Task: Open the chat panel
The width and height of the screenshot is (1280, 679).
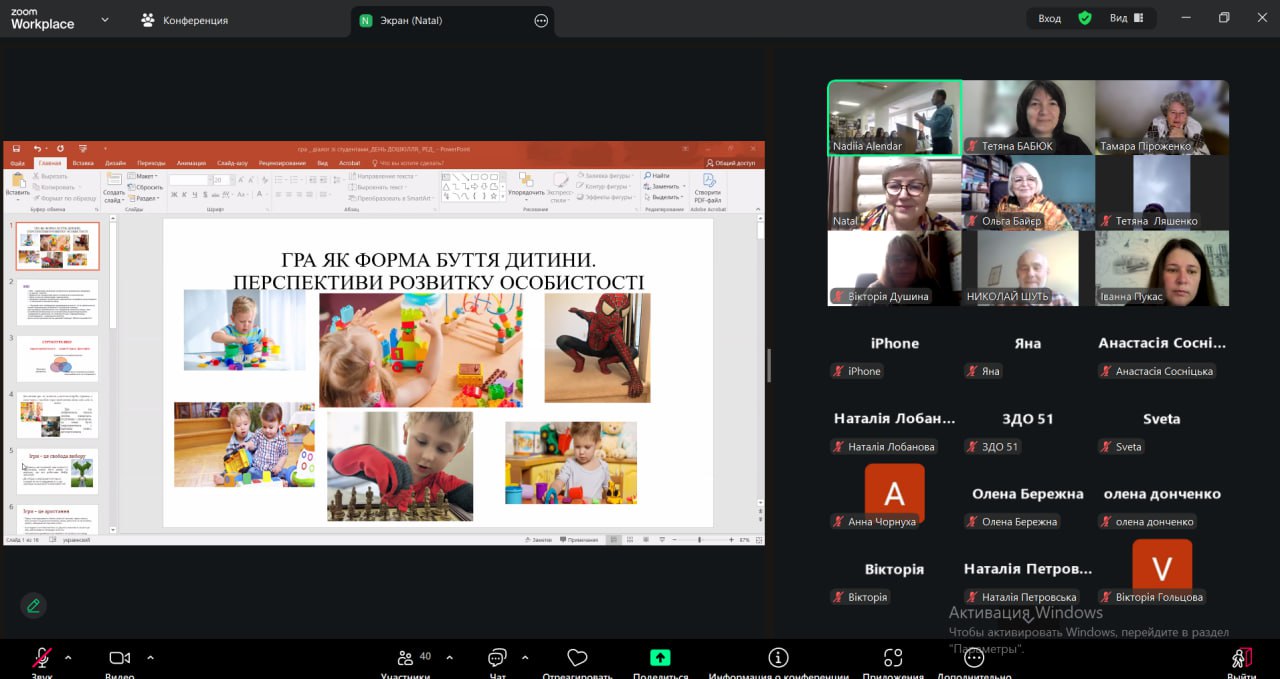Action: [497, 658]
